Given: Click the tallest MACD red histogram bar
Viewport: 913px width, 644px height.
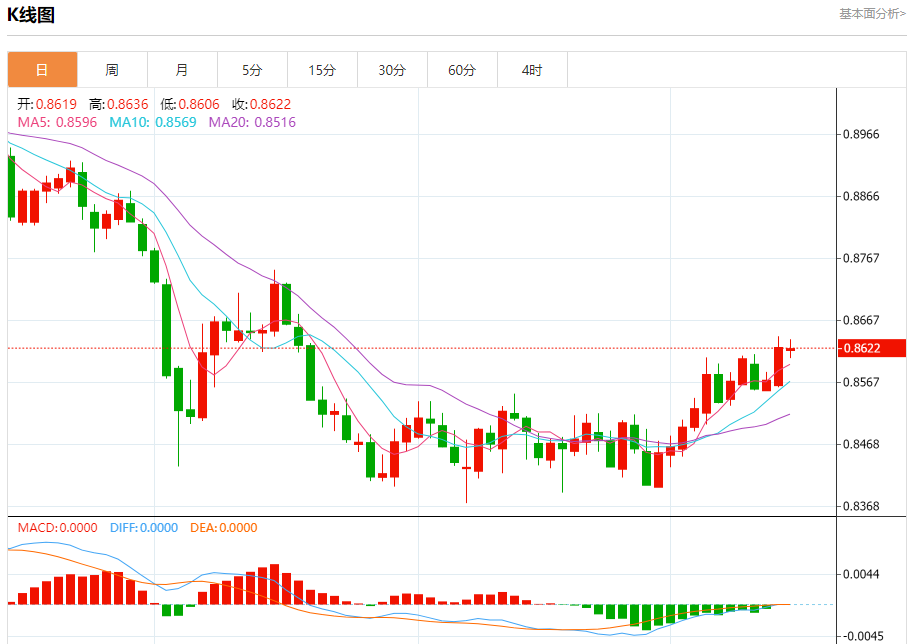Looking at the screenshot, I should tap(275, 584).
